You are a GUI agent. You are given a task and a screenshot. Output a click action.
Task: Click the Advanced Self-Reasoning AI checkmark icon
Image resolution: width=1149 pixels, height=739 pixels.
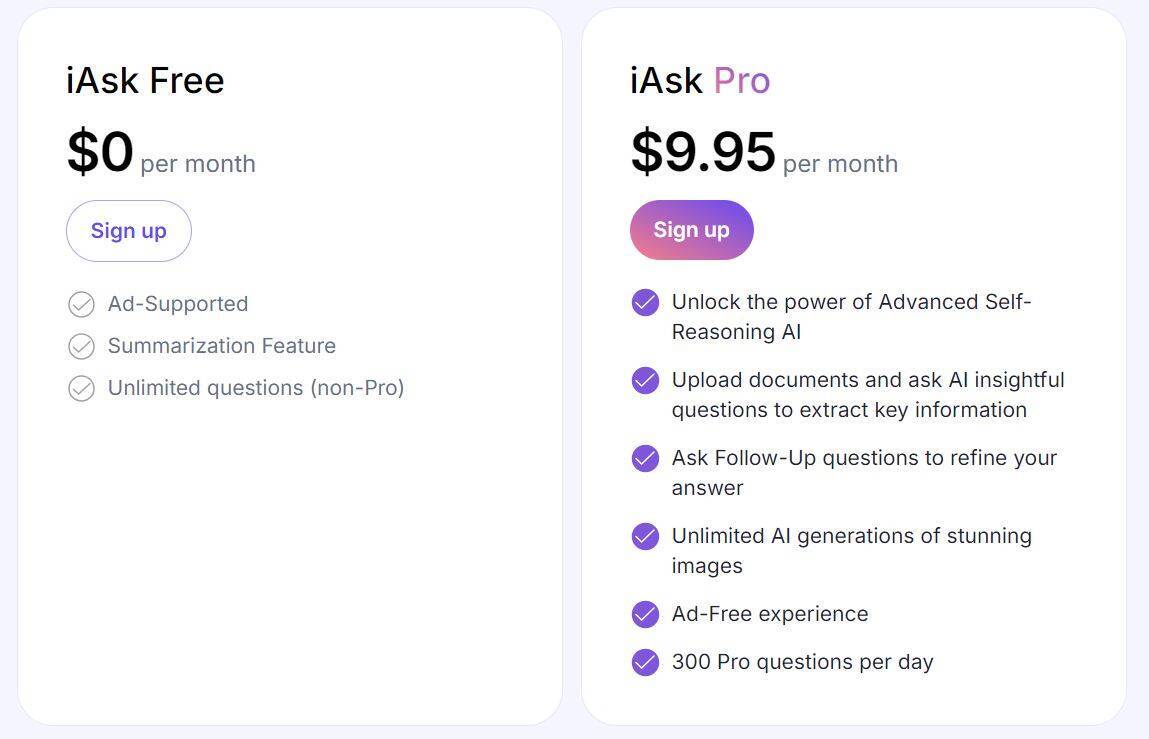coord(645,302)
